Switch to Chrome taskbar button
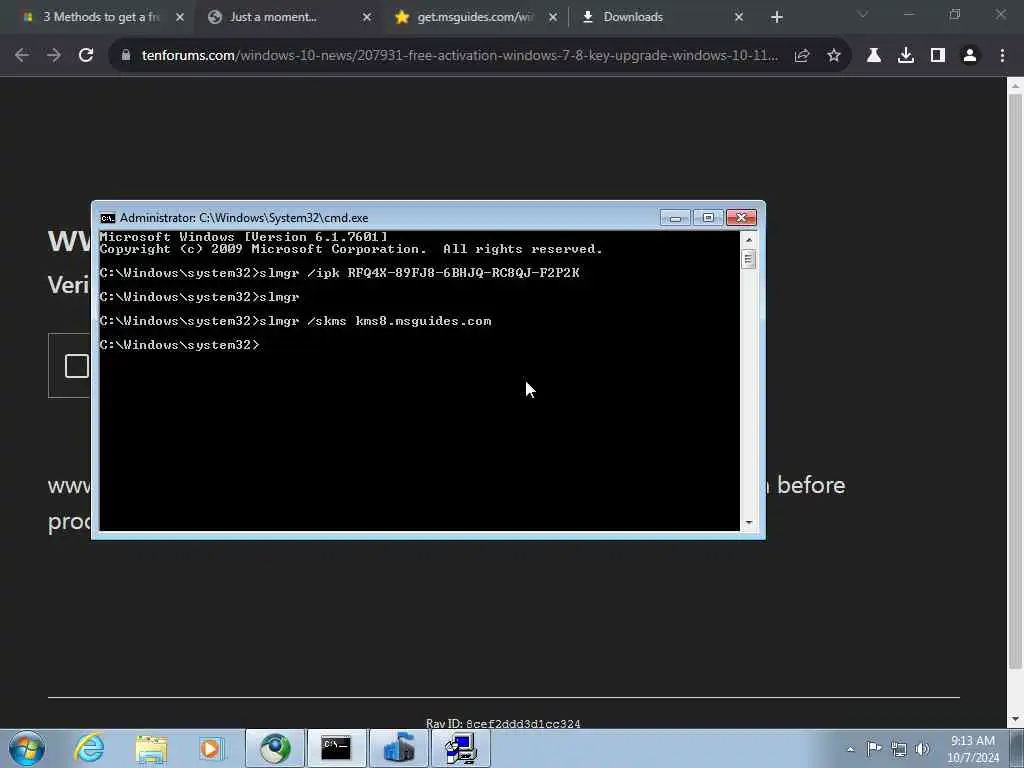Viewport: 1024px width, 768px height. [x=275, y=748]
